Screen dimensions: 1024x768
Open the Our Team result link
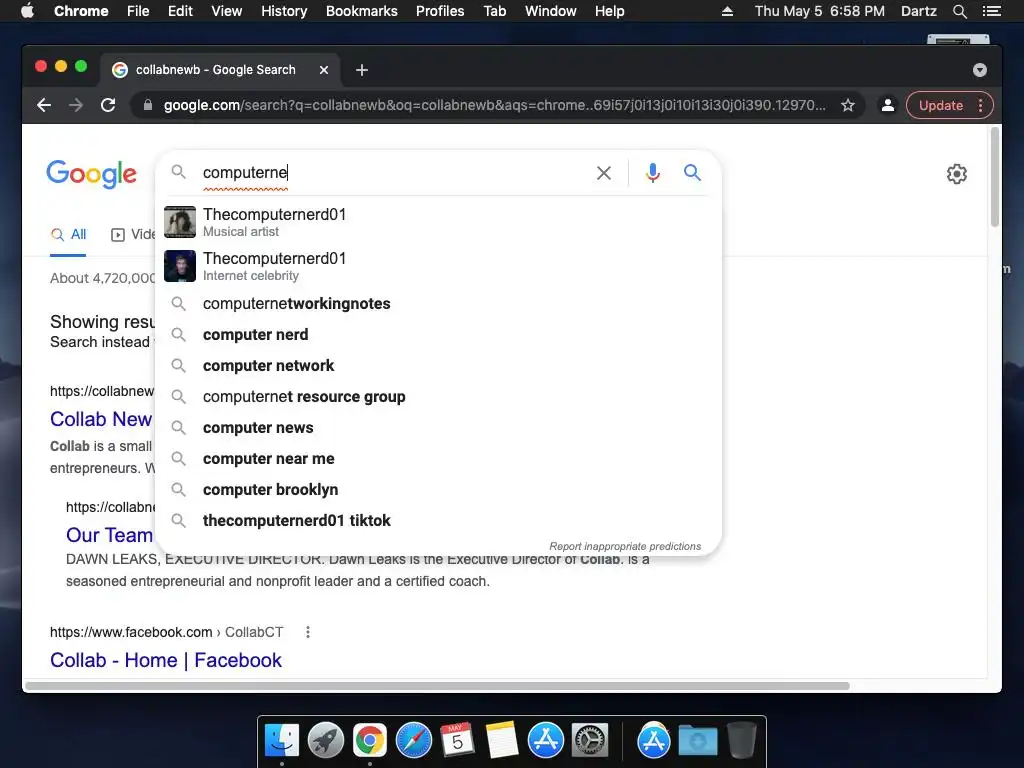[109, 535]
